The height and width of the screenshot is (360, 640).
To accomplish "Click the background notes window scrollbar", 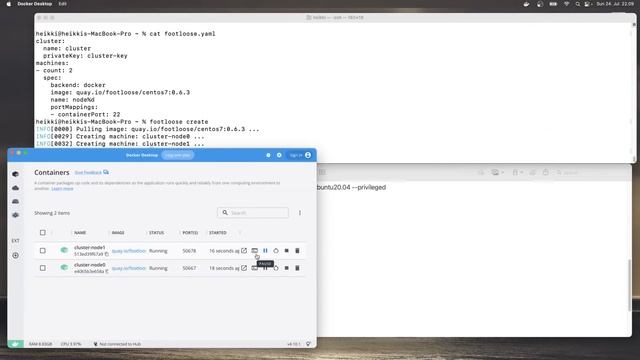I will tap(629, 286).
